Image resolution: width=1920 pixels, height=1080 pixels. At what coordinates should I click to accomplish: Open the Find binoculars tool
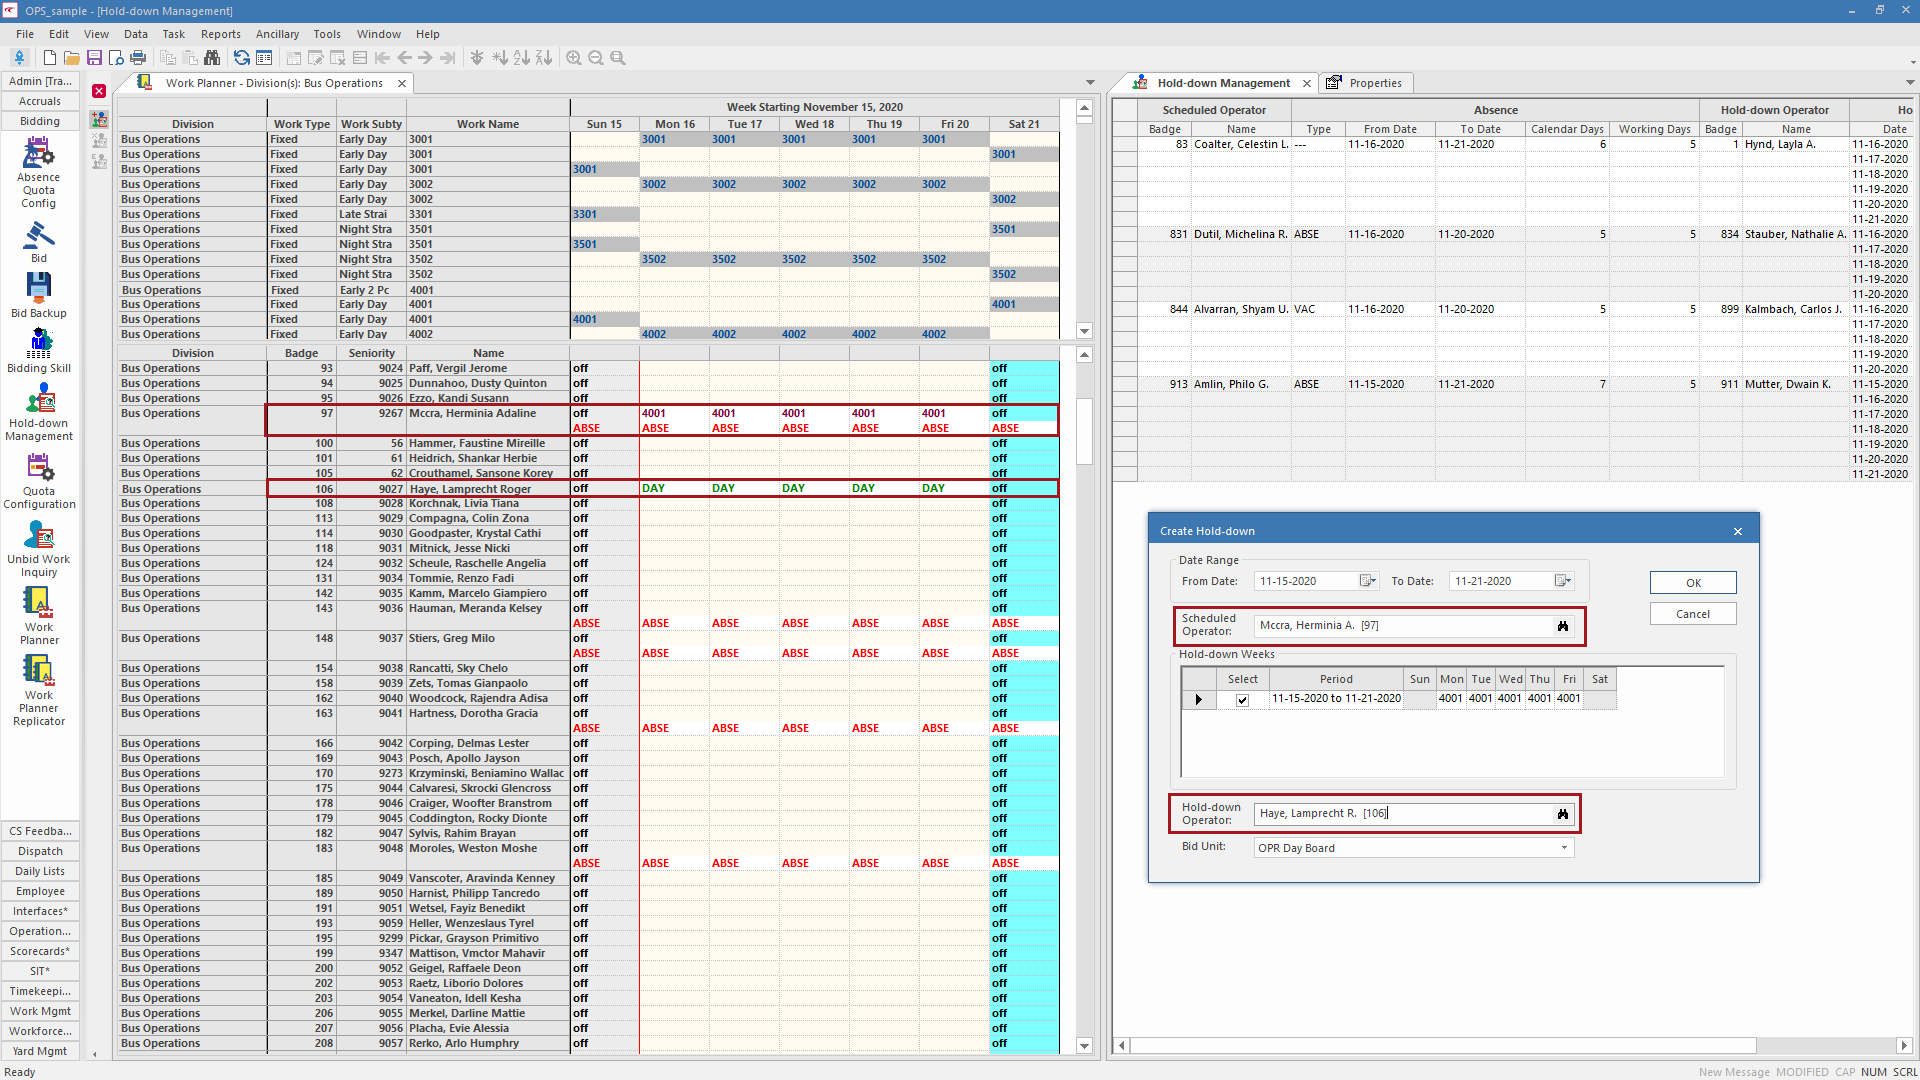[x=212, y=58]
